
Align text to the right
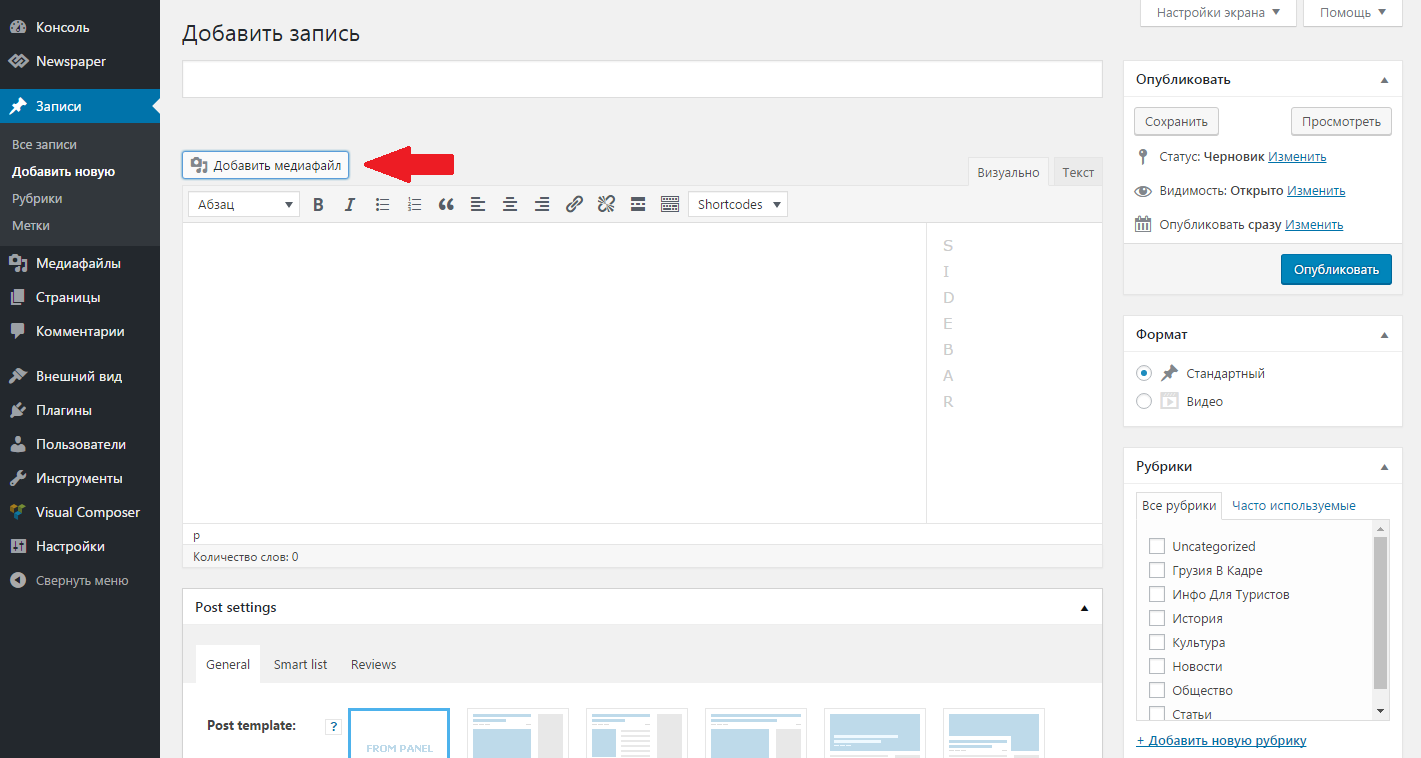(x=542, y=204)
